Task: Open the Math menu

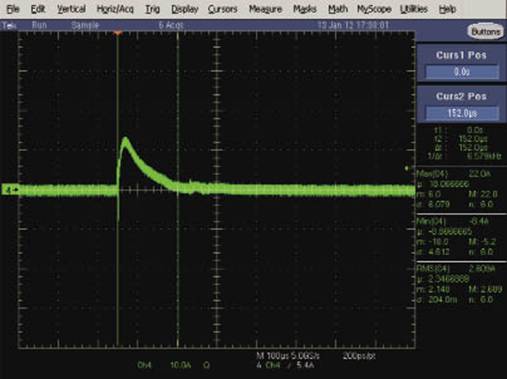Action: click(x=338, y=9)
